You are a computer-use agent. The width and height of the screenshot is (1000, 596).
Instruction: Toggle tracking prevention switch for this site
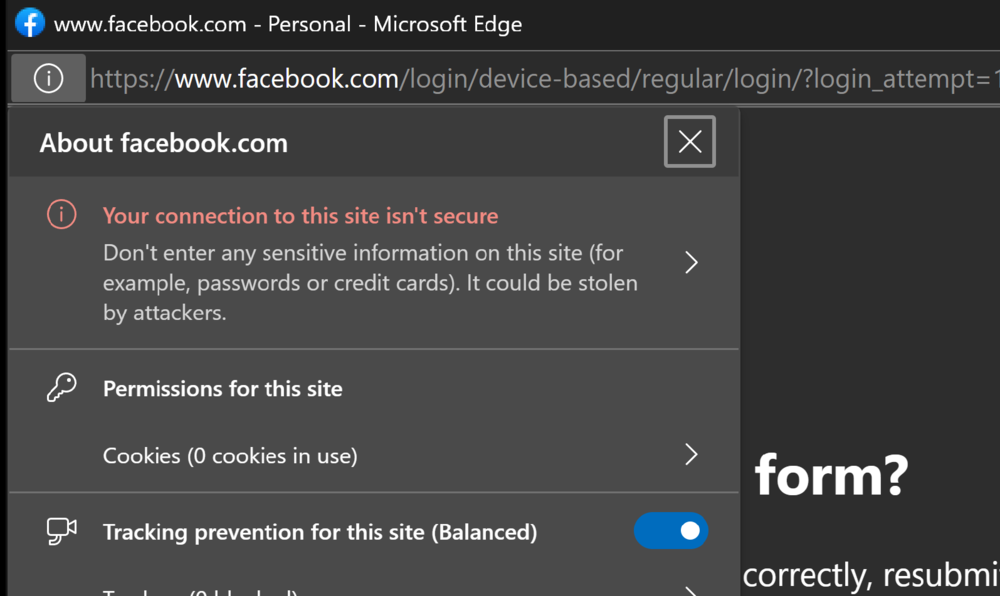coord(670,531)
